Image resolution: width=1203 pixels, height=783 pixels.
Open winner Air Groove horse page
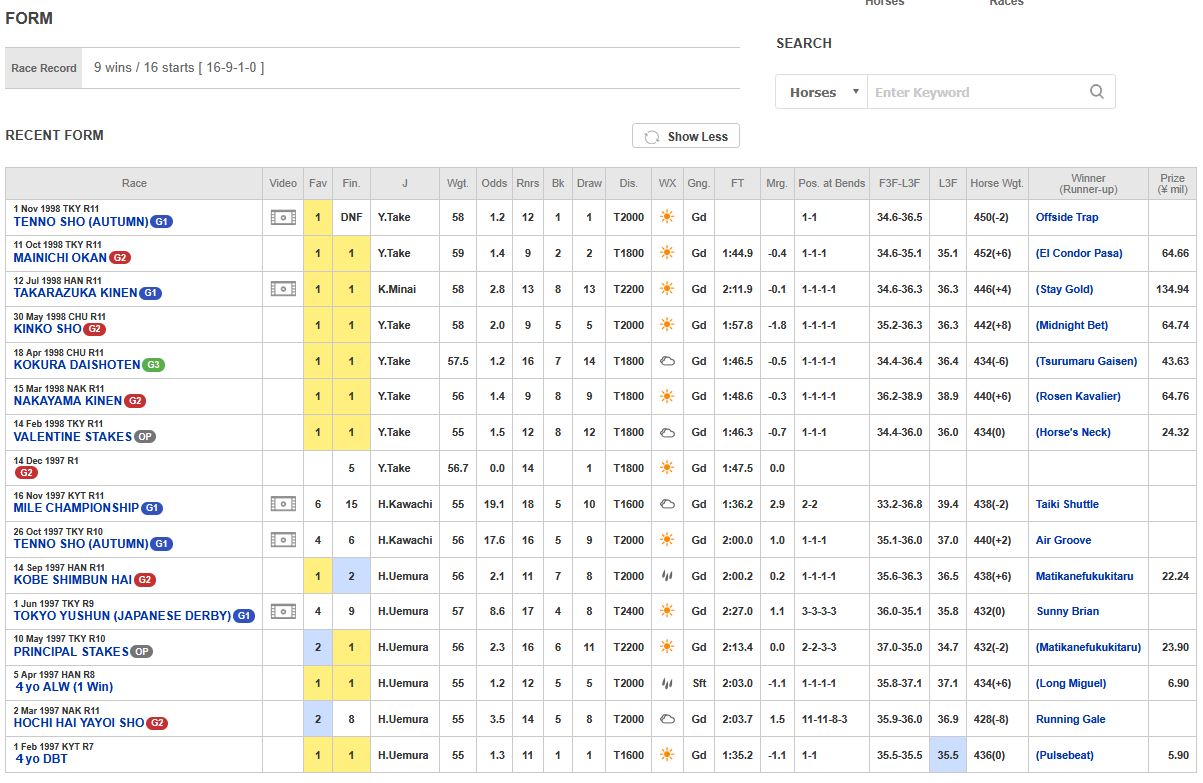(x=1063, y=540)
